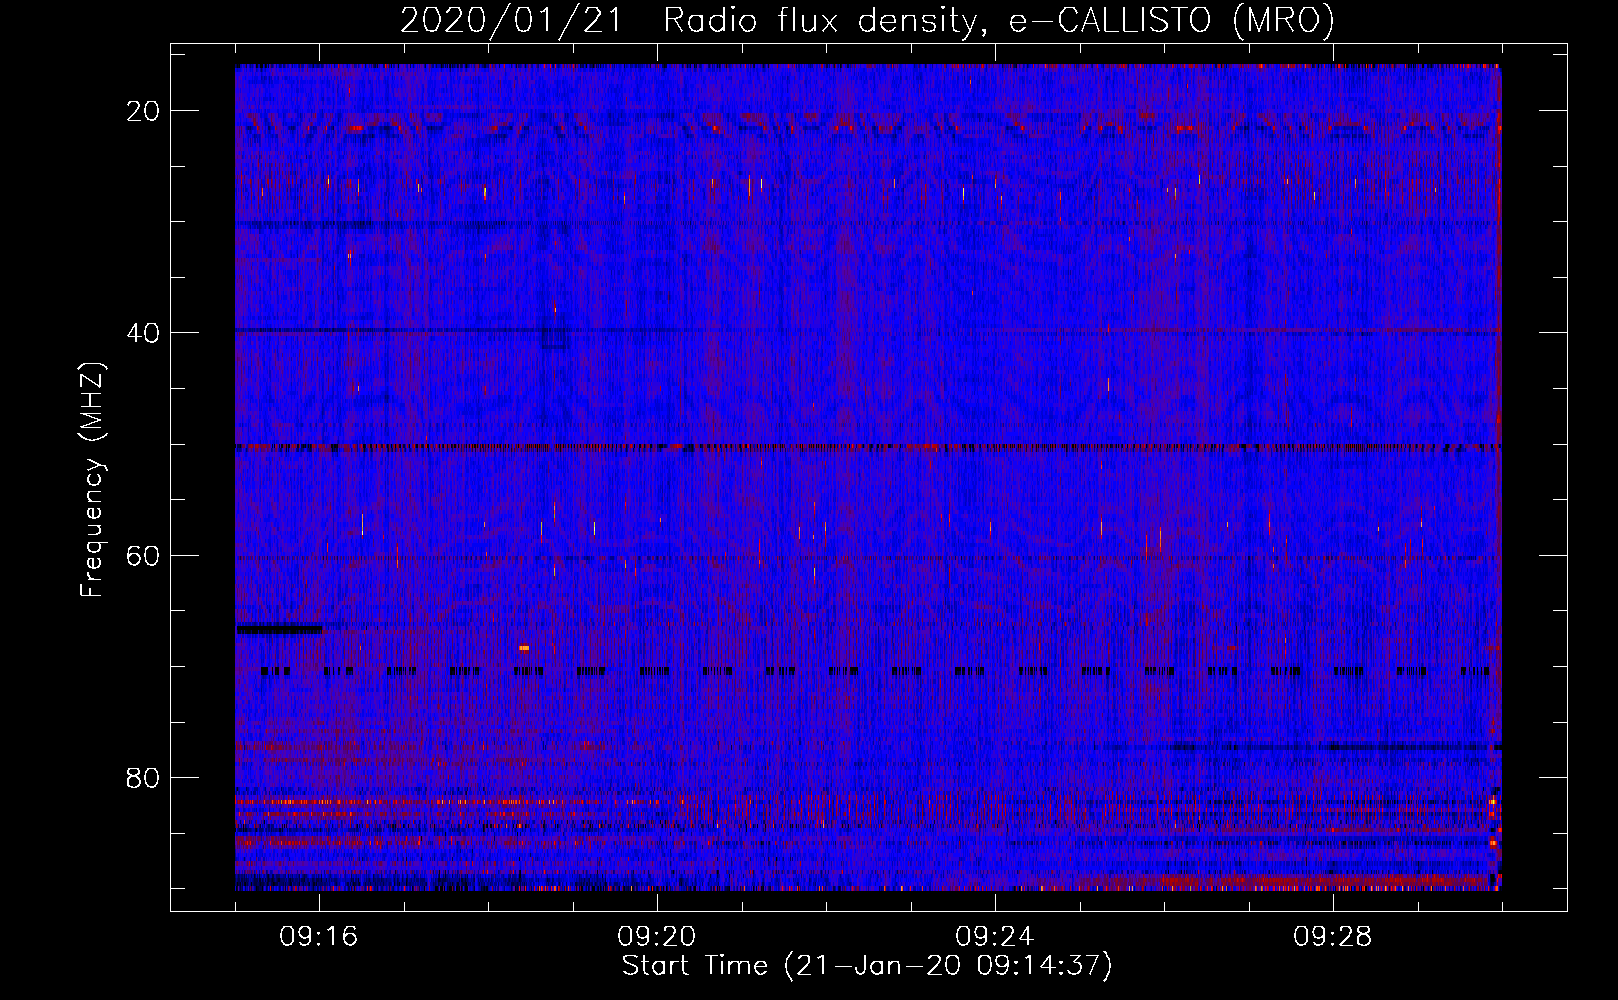This screenshot has height=1000, width=1618.
Task: Select the 09:24 time tick label
Action: [995, 937]
